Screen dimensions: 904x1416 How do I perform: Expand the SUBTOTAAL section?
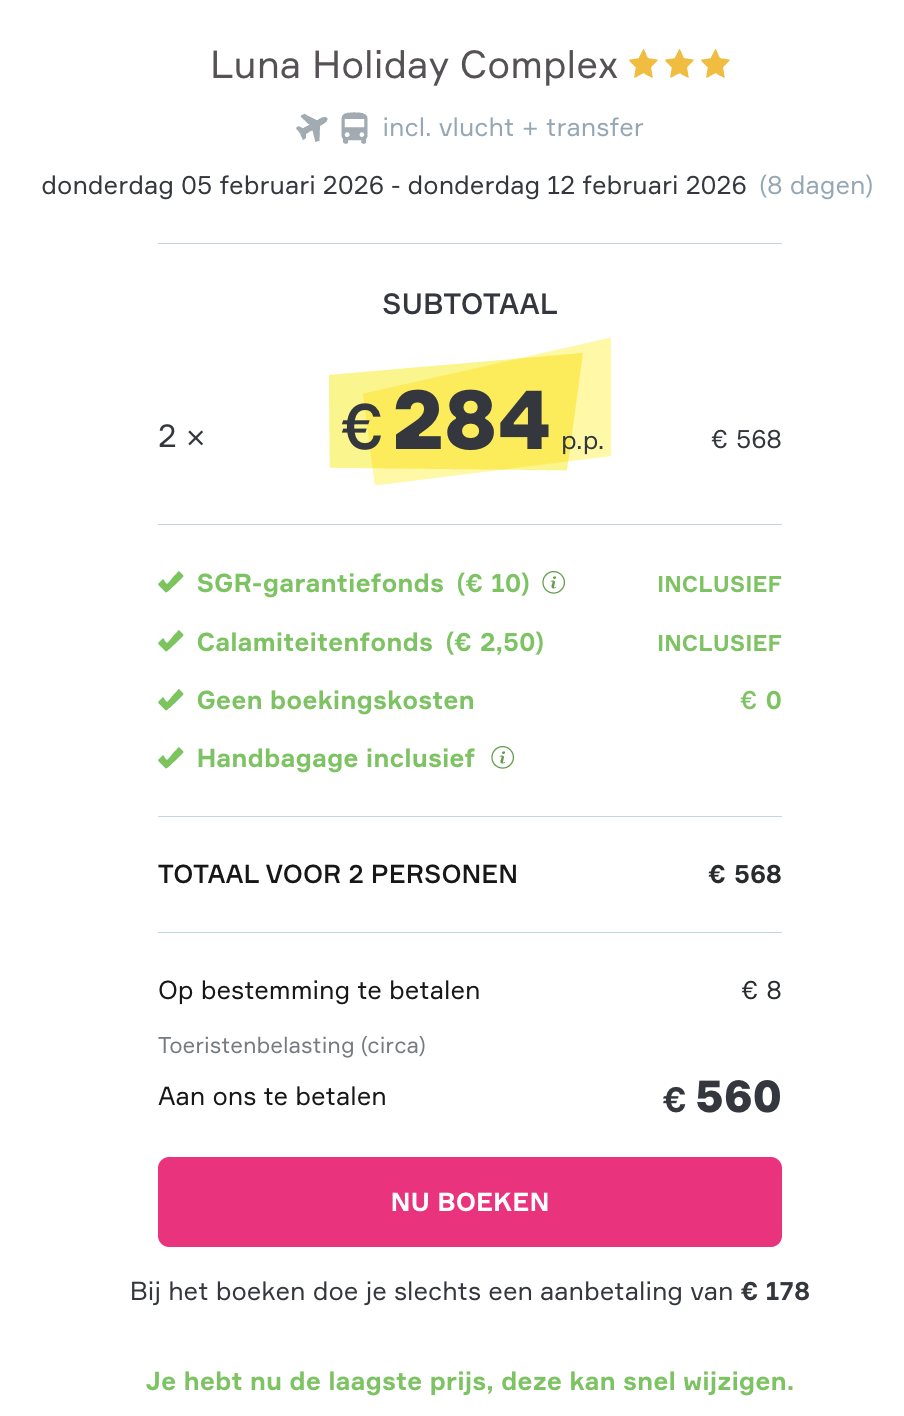pyautogui.click(x=470, y=304)
